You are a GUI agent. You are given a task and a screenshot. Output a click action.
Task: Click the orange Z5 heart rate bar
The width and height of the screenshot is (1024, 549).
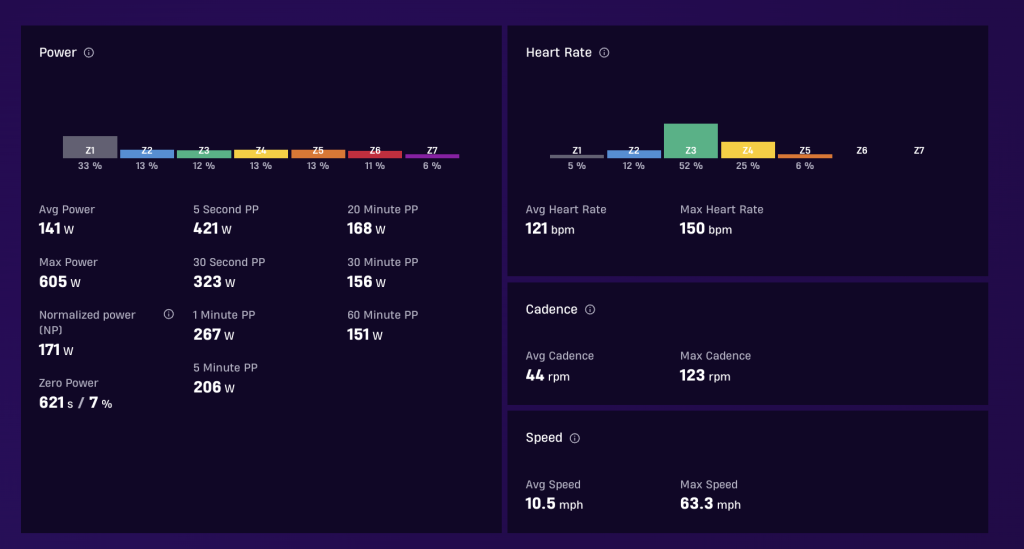pyautogui.click(x=805, y=156)
